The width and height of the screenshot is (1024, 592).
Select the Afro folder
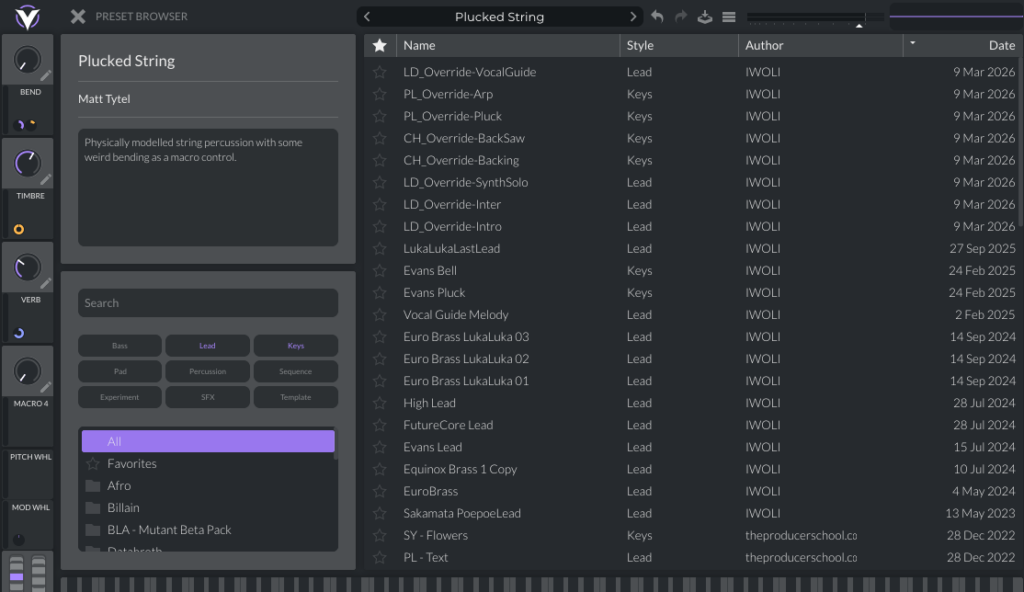(119, 486)
